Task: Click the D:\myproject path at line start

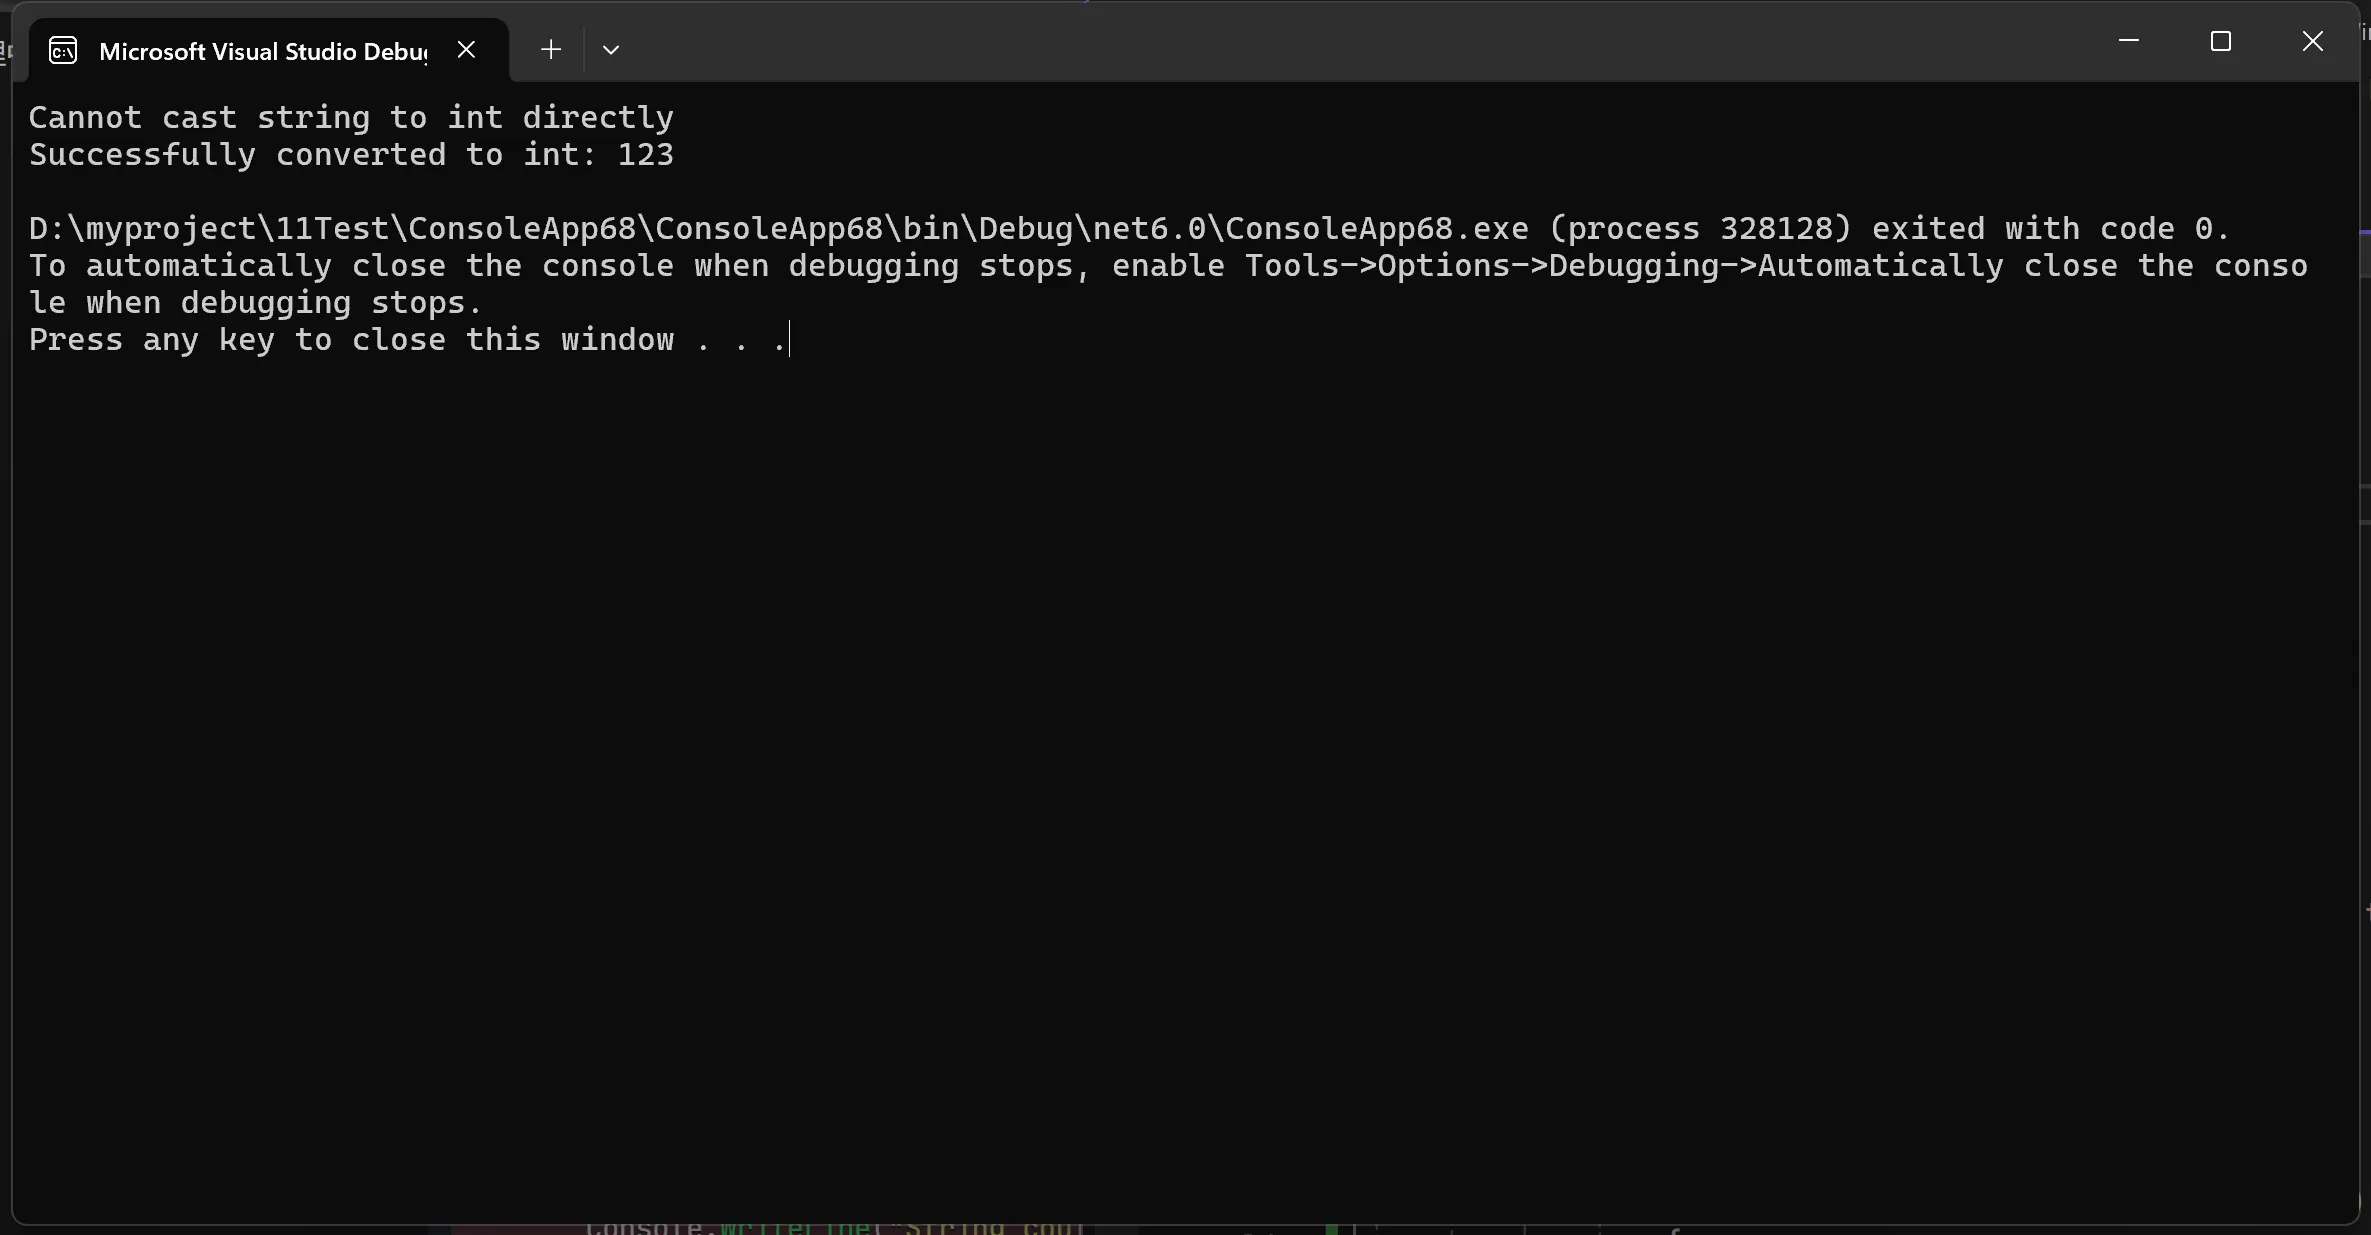Action: click(140, 229)
